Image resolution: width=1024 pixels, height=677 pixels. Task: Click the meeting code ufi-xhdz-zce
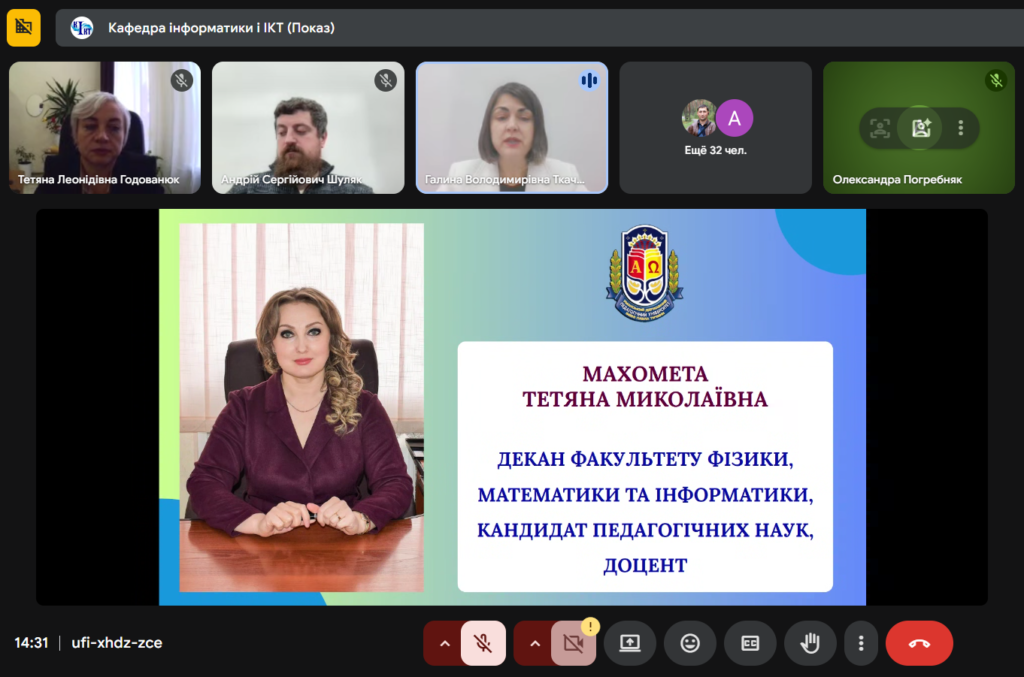(x=117, y=643)
